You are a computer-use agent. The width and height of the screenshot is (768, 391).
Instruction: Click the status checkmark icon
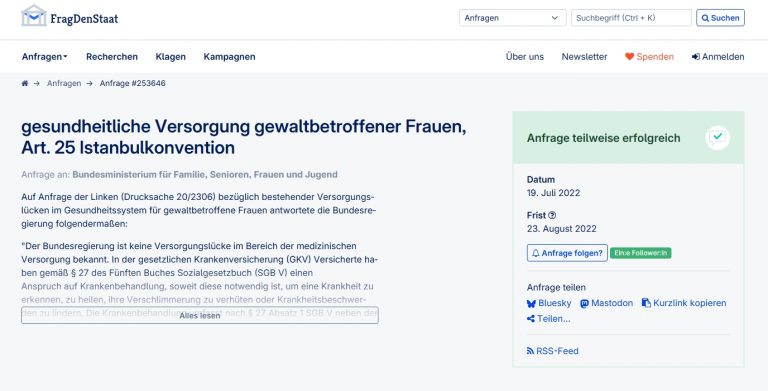718,138
